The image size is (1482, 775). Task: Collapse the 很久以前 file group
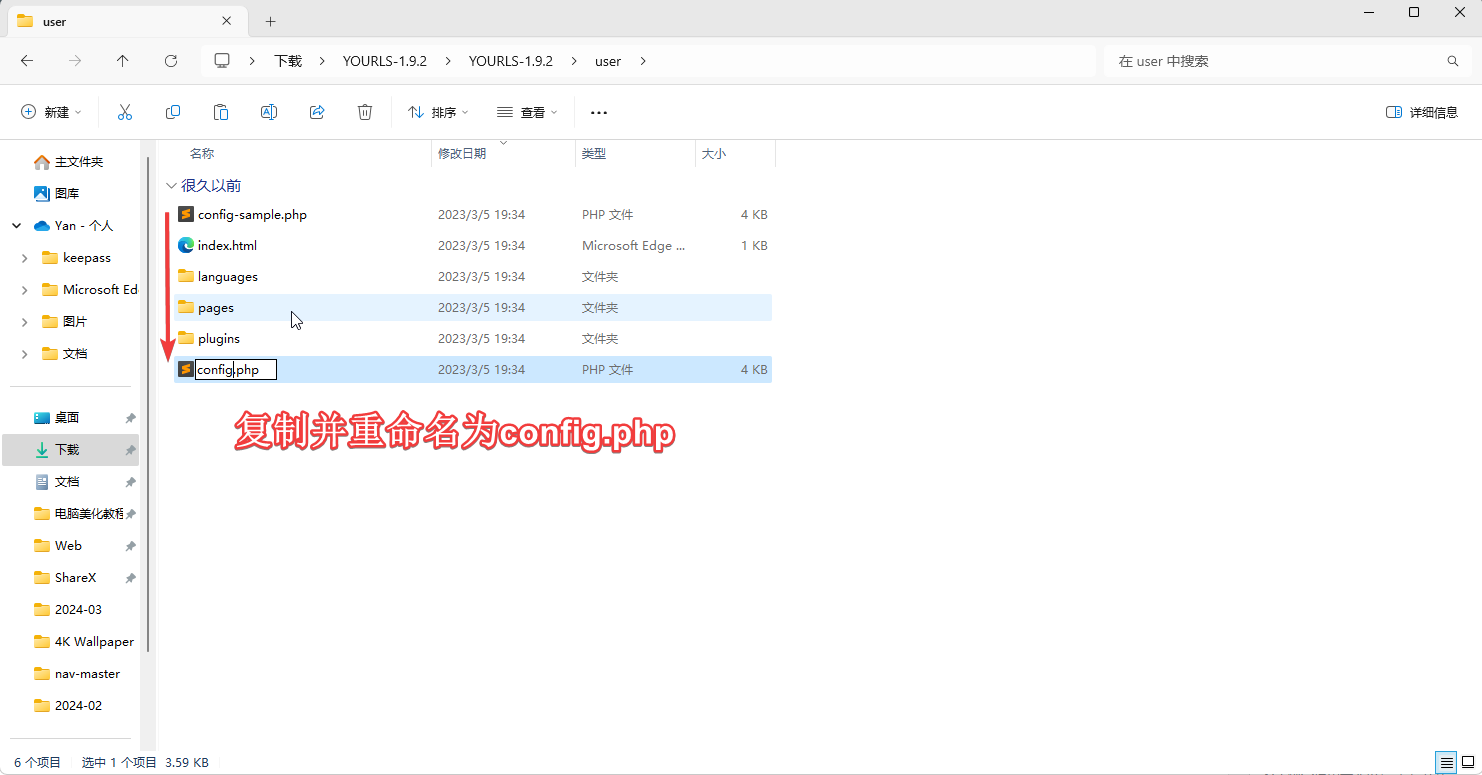click(171, 185)
